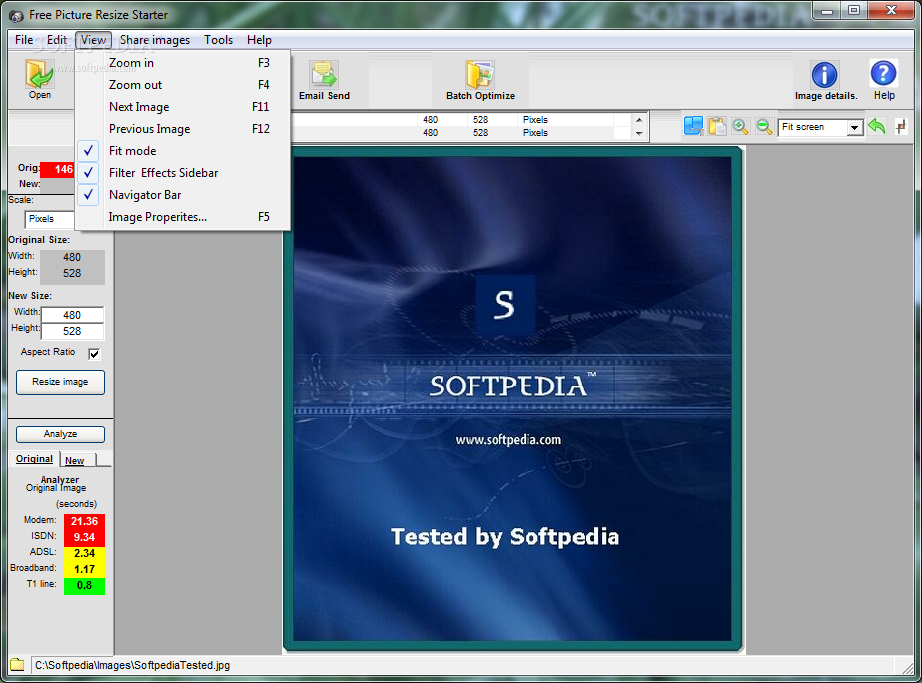Click the Original Size Width value 480
The height and width of the screenshot is (683, 922).
coord(72,257)
